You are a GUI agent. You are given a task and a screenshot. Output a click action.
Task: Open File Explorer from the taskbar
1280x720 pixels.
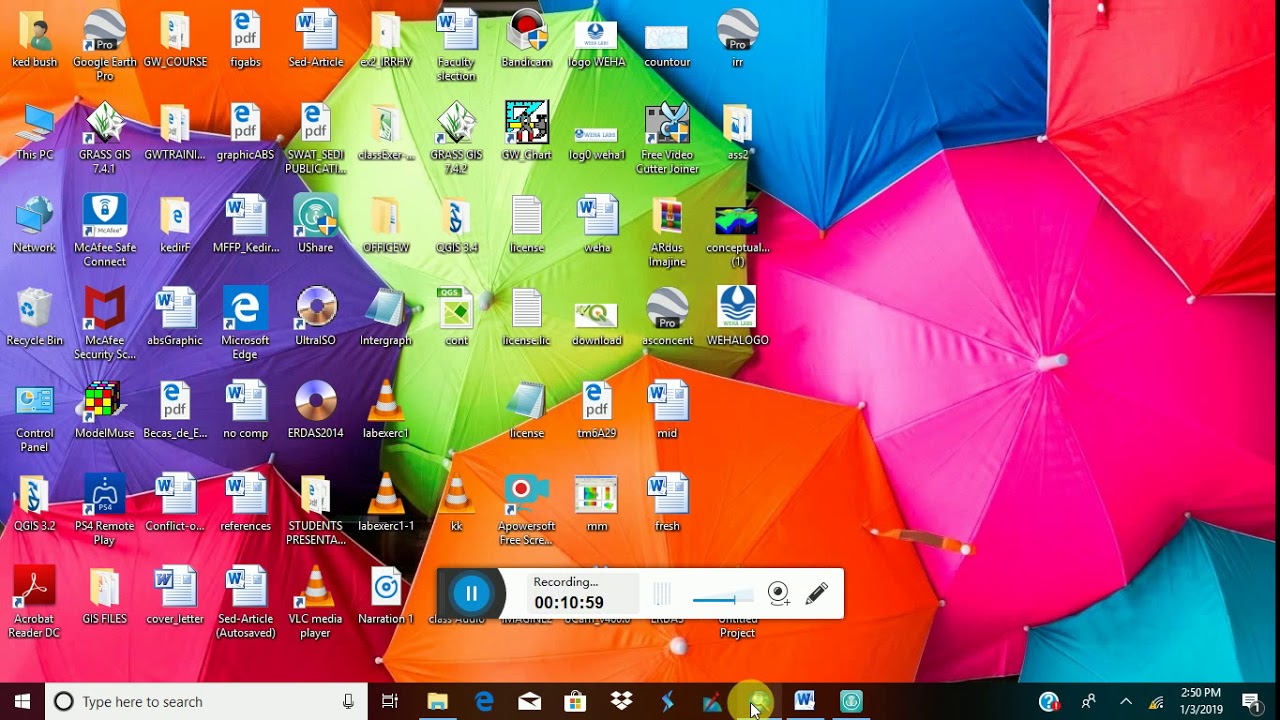[437, 701]
